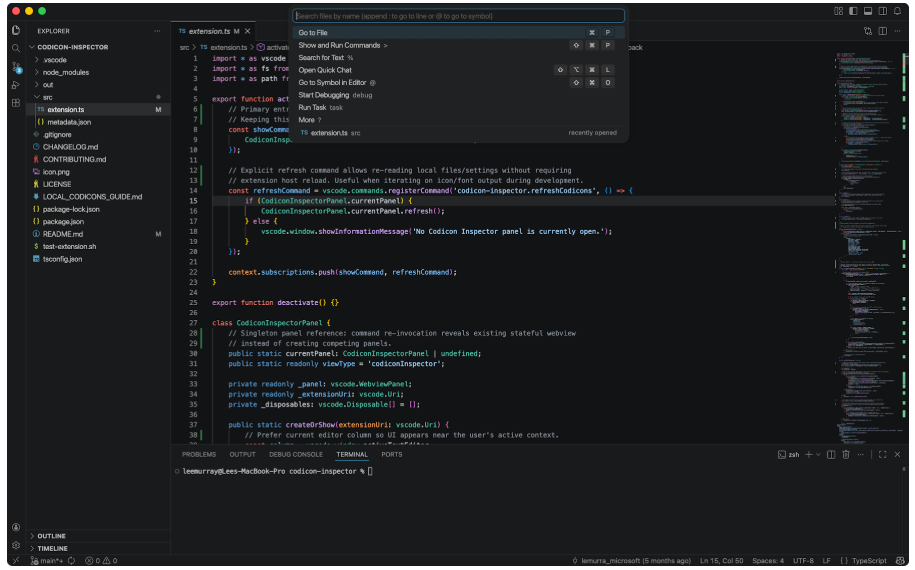
Task: Open the terminal launch profile dropdown
Action: pos(818,454)
